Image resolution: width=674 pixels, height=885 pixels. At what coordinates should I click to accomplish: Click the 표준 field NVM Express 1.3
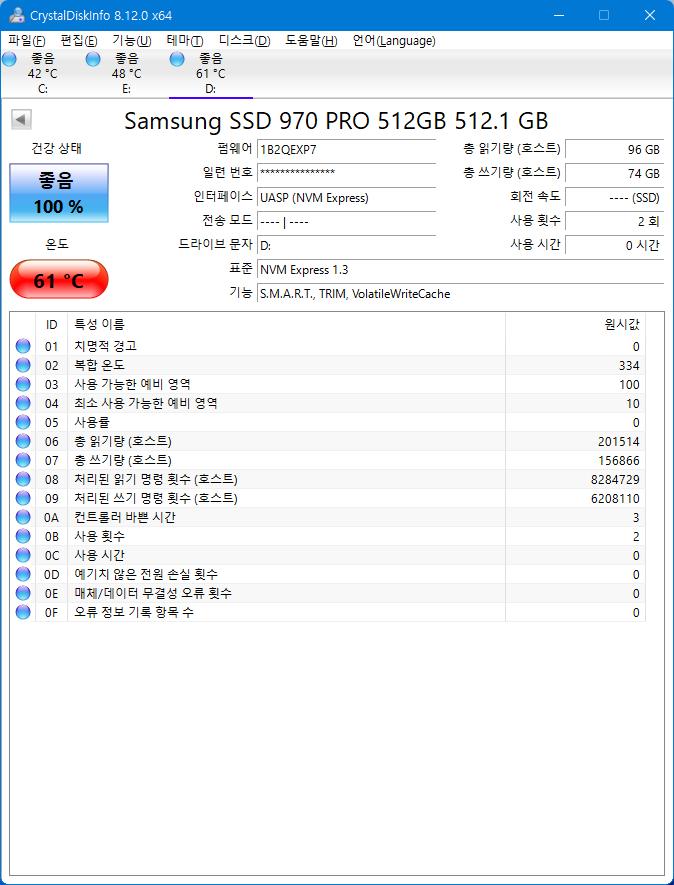point(461,269)
